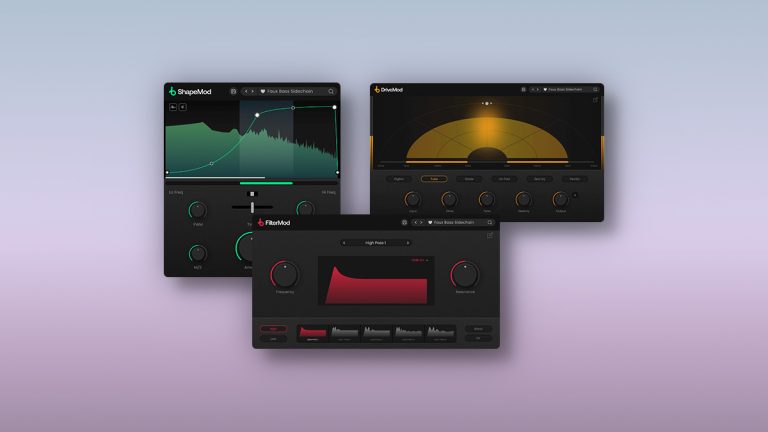The image size is (768, 432).
Task: Open red dropdown label in FilterMod display corner
Action: [419, 260]
